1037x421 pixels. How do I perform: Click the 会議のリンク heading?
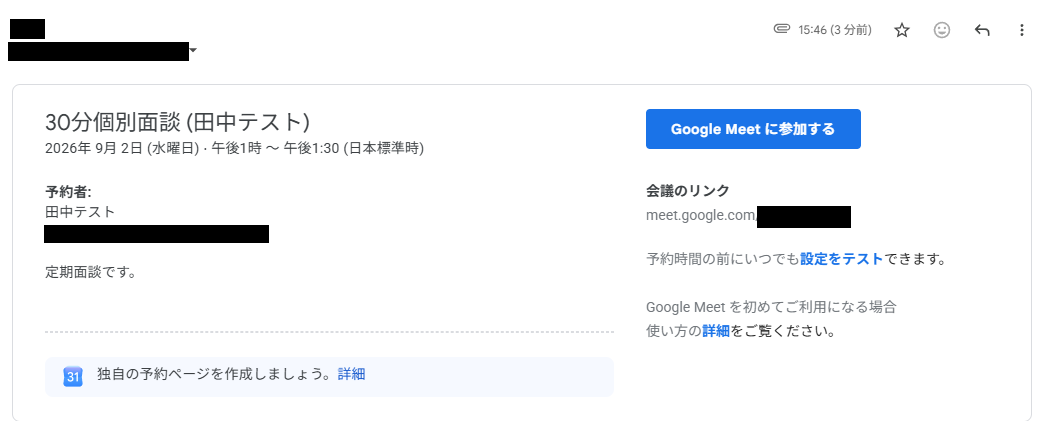(688, 191)
